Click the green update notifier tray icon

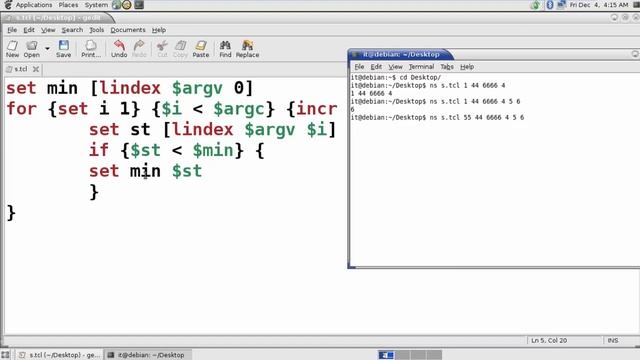tap(535, 5)
